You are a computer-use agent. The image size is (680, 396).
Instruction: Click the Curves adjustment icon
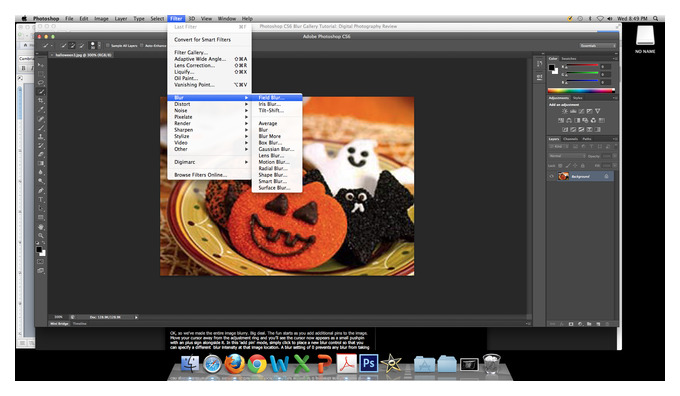[x=581, y=111]
